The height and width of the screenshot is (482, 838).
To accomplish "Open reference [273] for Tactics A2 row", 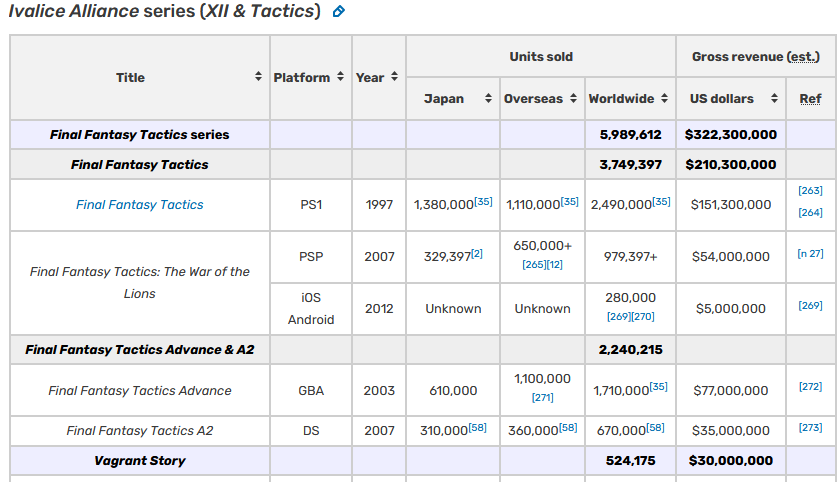I will (x=810, y=427).
